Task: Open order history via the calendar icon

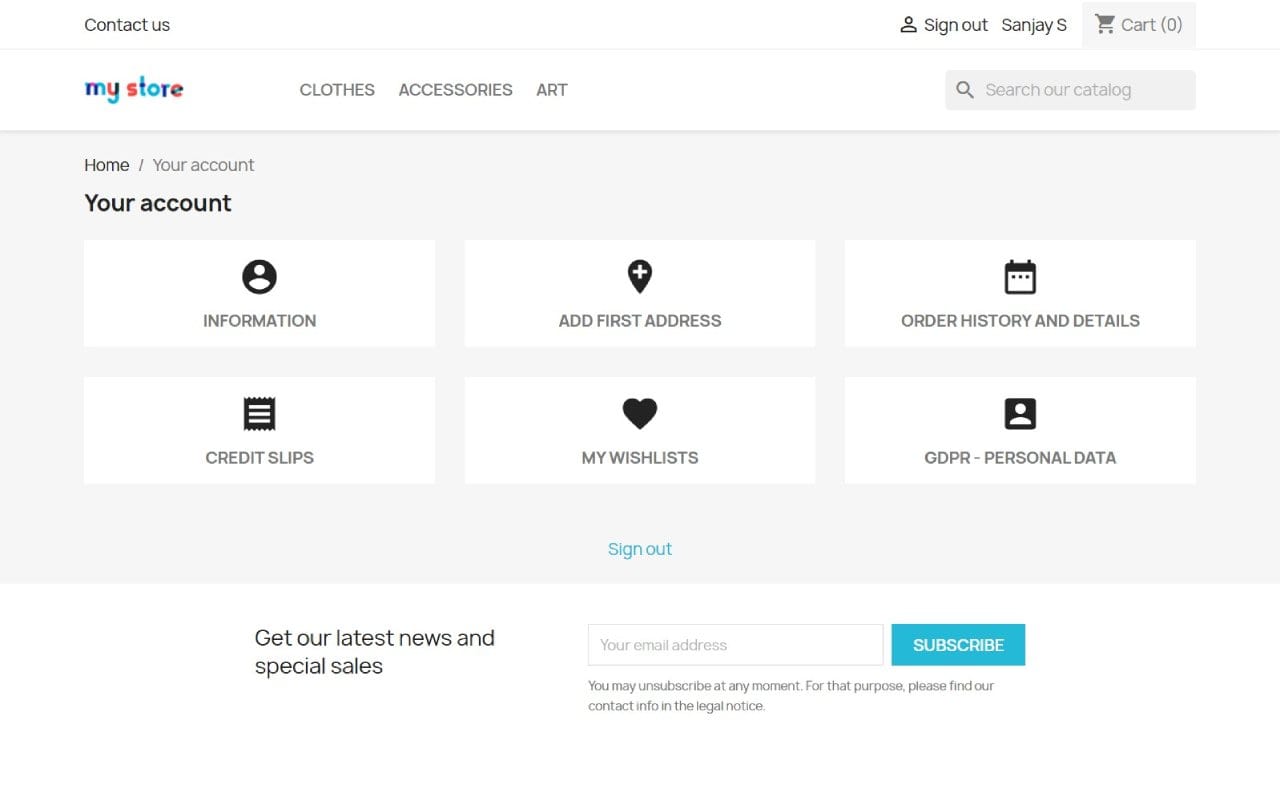Action: pos(1019,277)
